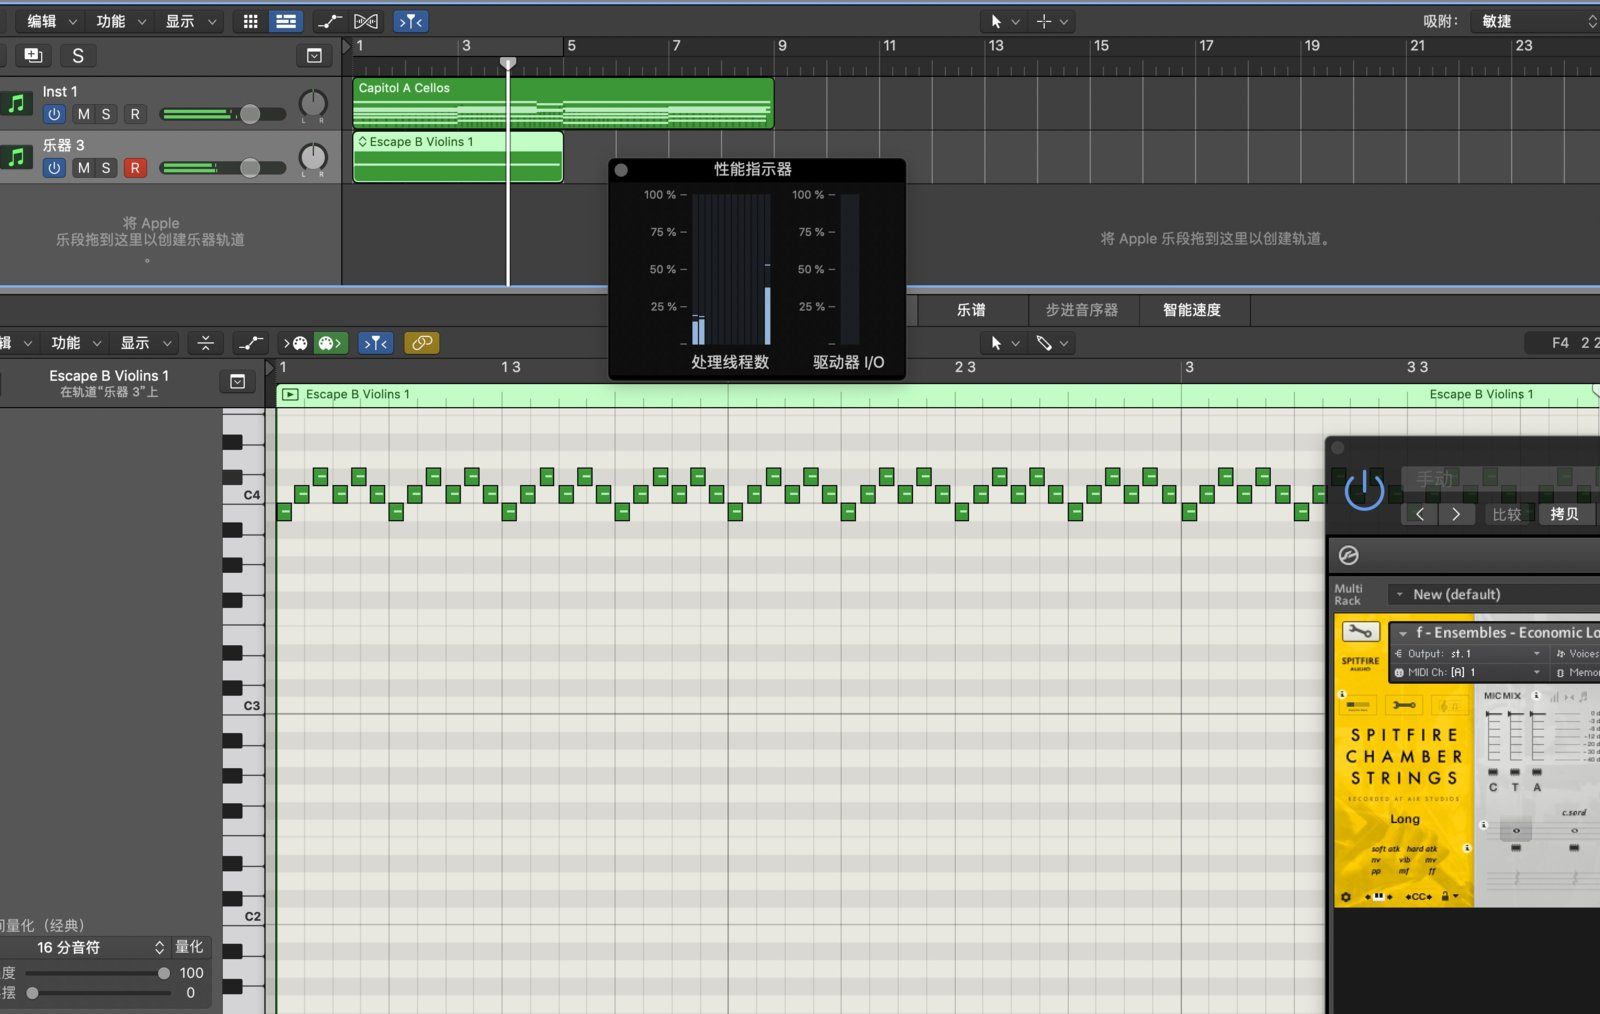The image size is (1600, 1014).
Task: Click the playhead marker on ruler
Action: click(x=508, y=63)
